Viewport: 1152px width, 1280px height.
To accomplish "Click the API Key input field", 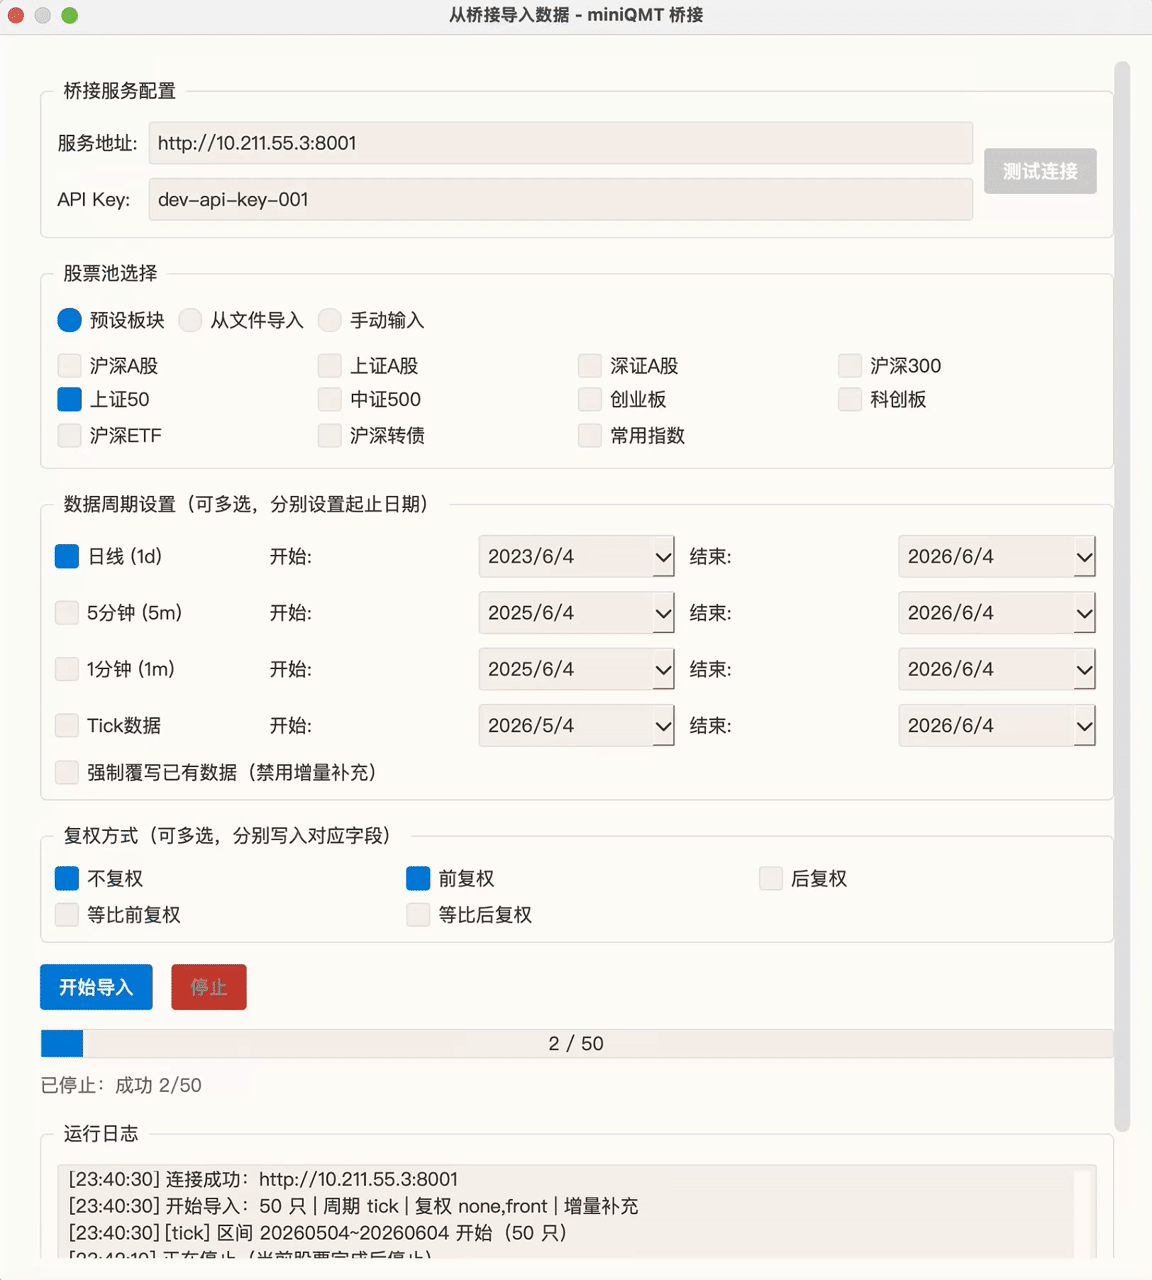I will pyautogui.click(x=561, y=199).
